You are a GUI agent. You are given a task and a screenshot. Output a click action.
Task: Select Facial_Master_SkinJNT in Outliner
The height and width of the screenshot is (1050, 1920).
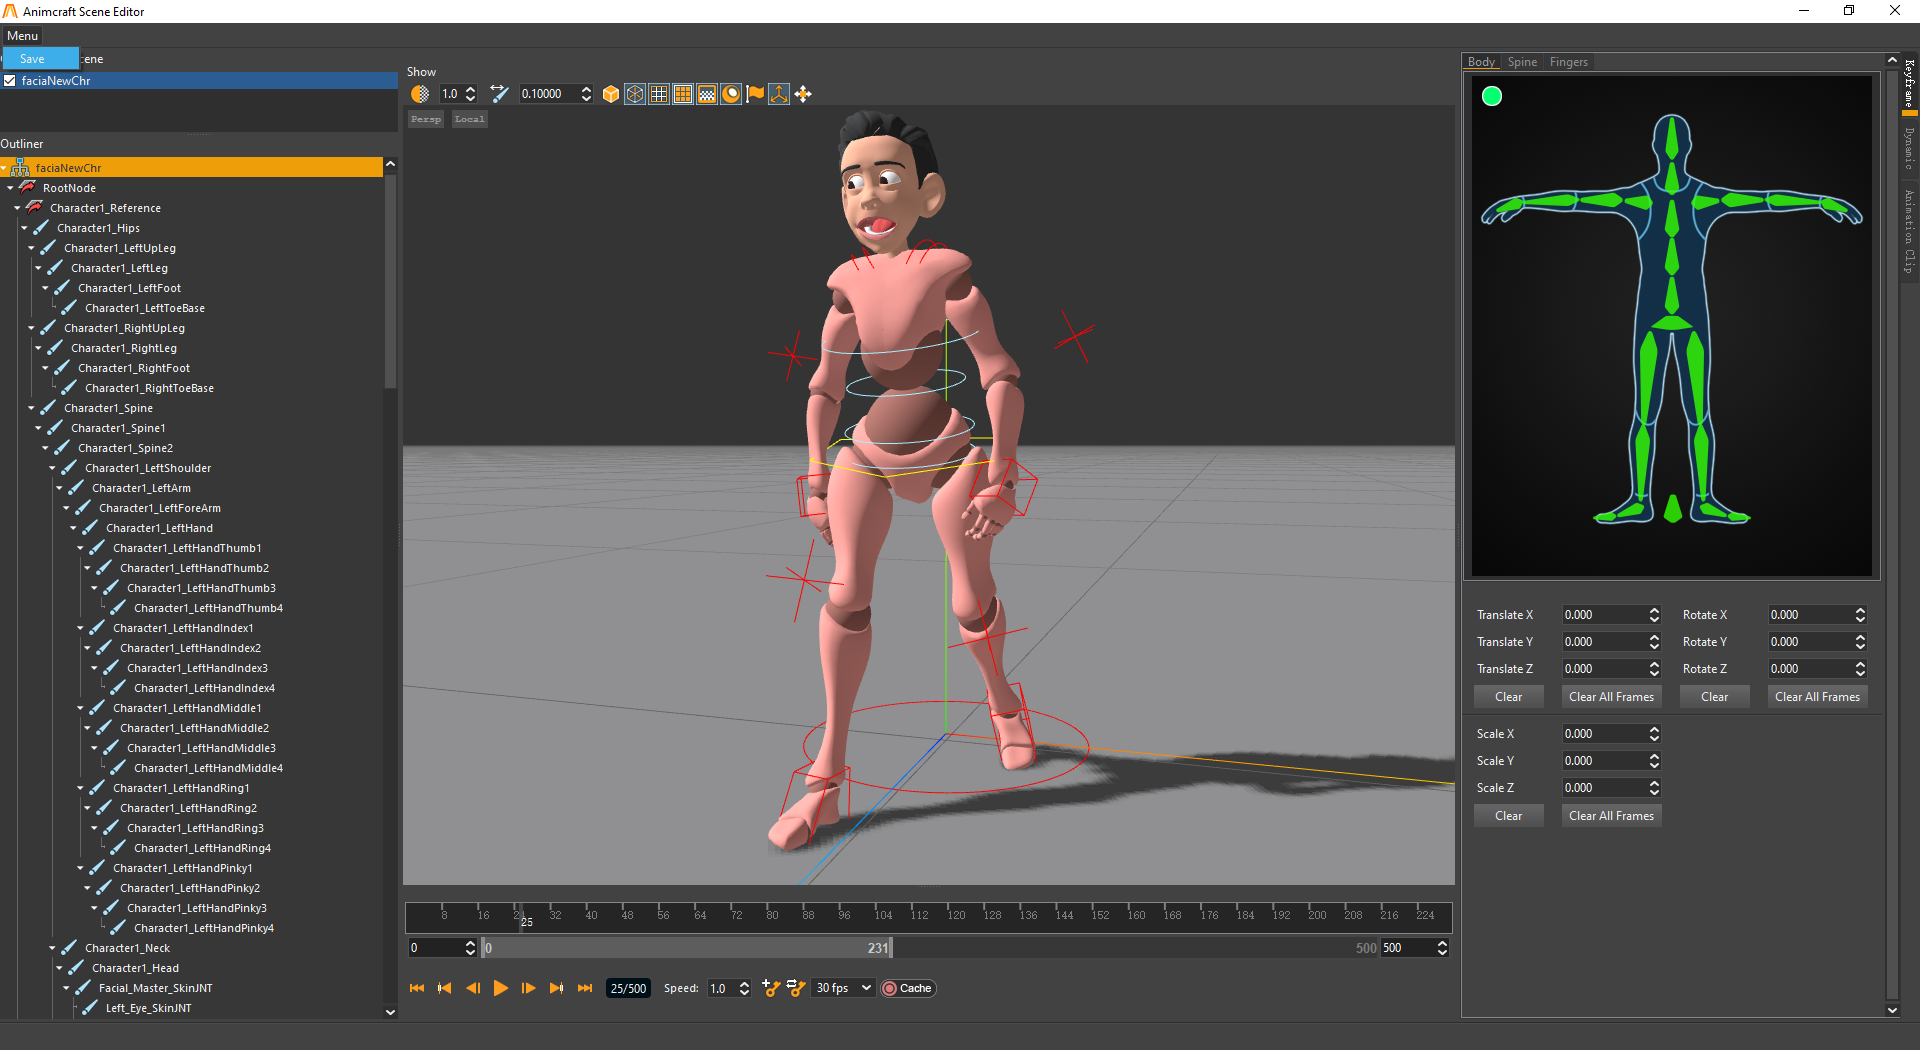(x=155, y=988)
